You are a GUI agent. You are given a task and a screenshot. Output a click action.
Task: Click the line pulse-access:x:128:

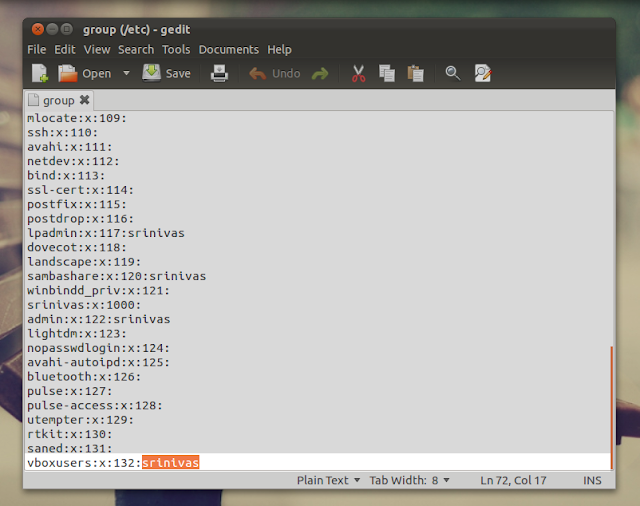[95, 406]
